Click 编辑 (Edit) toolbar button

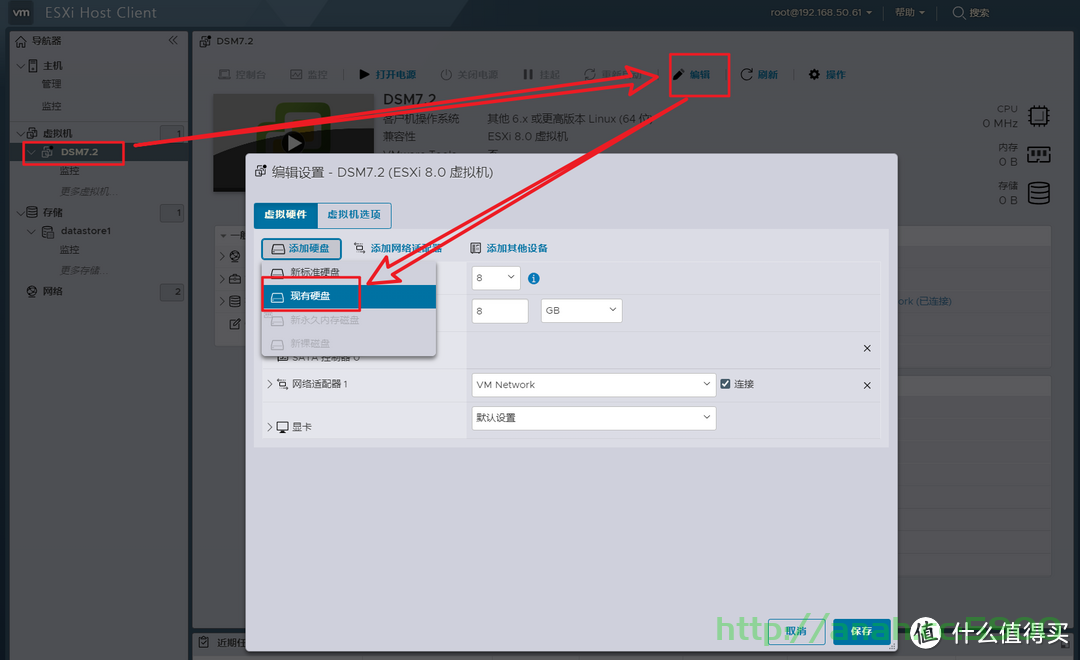tap(692, 74)
